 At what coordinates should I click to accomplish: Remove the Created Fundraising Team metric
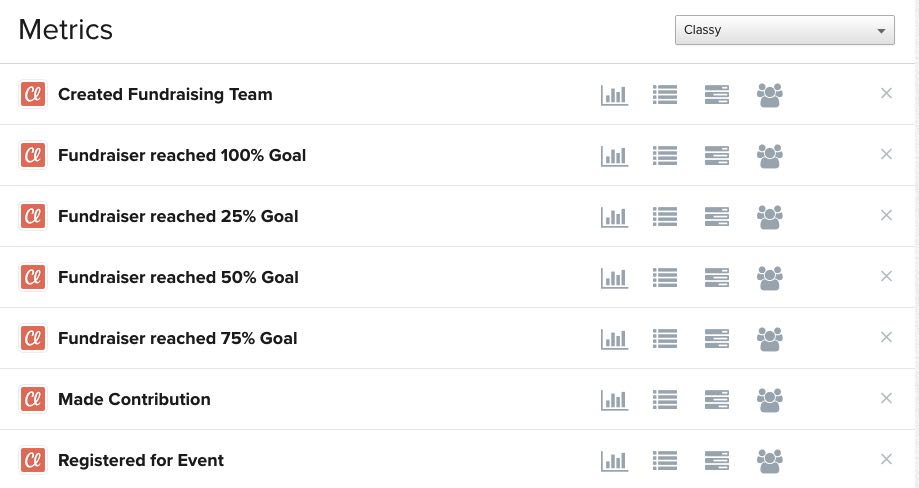point(886,94)
